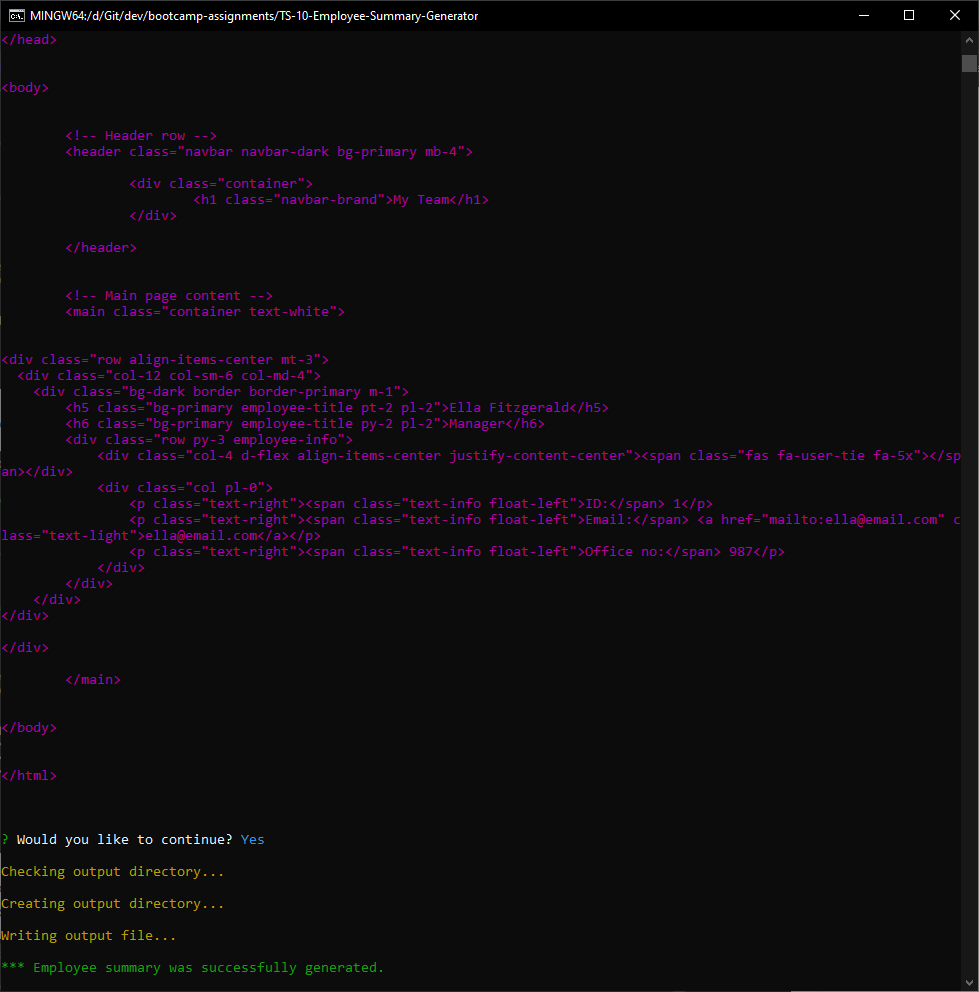The image size is (979, 992).
Task: Click the 'My Team' navbar-brand text
Action: click(419, 199)
